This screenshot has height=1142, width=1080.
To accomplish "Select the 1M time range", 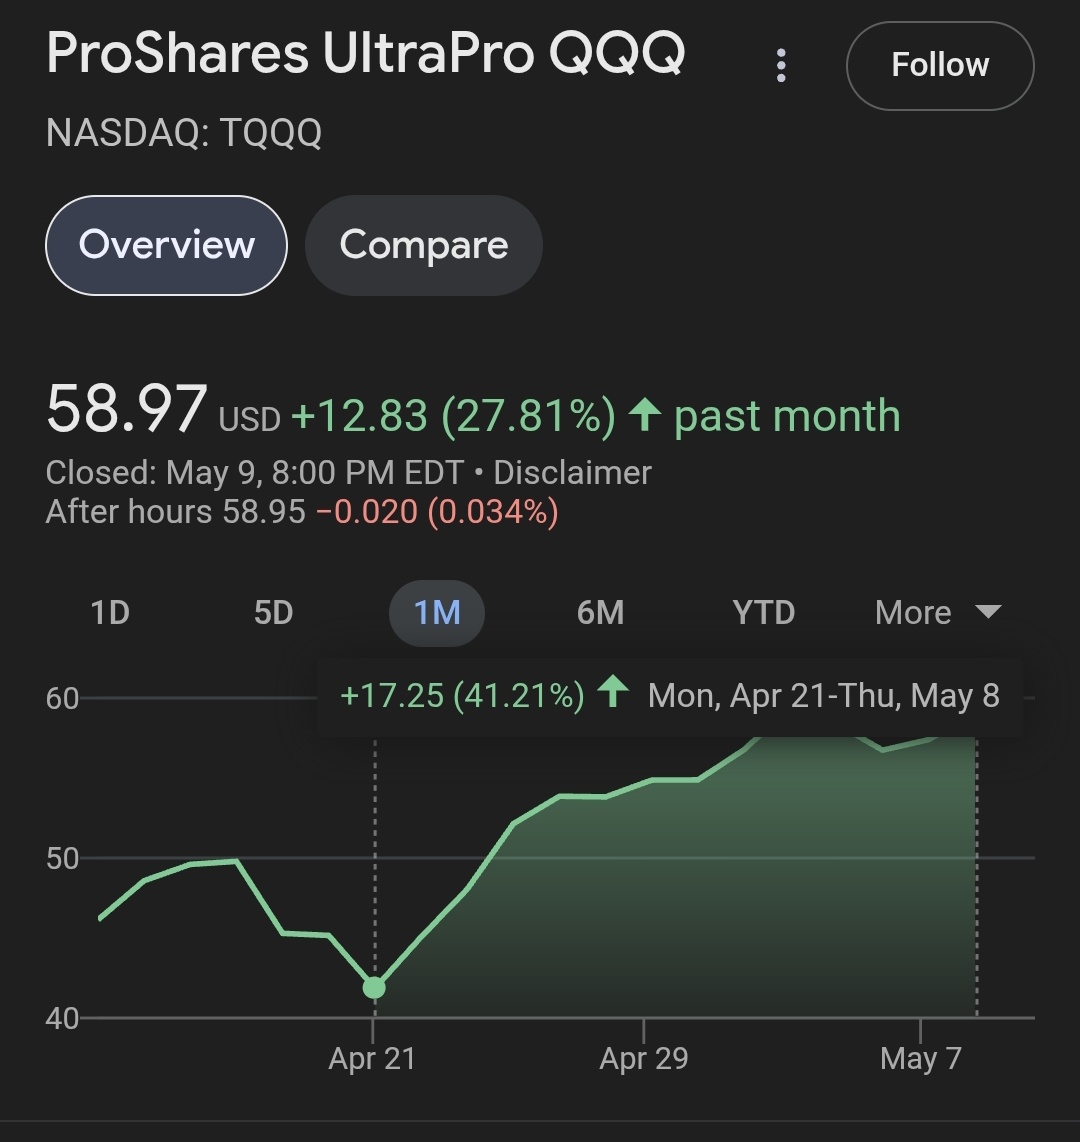I will point(437,613).
